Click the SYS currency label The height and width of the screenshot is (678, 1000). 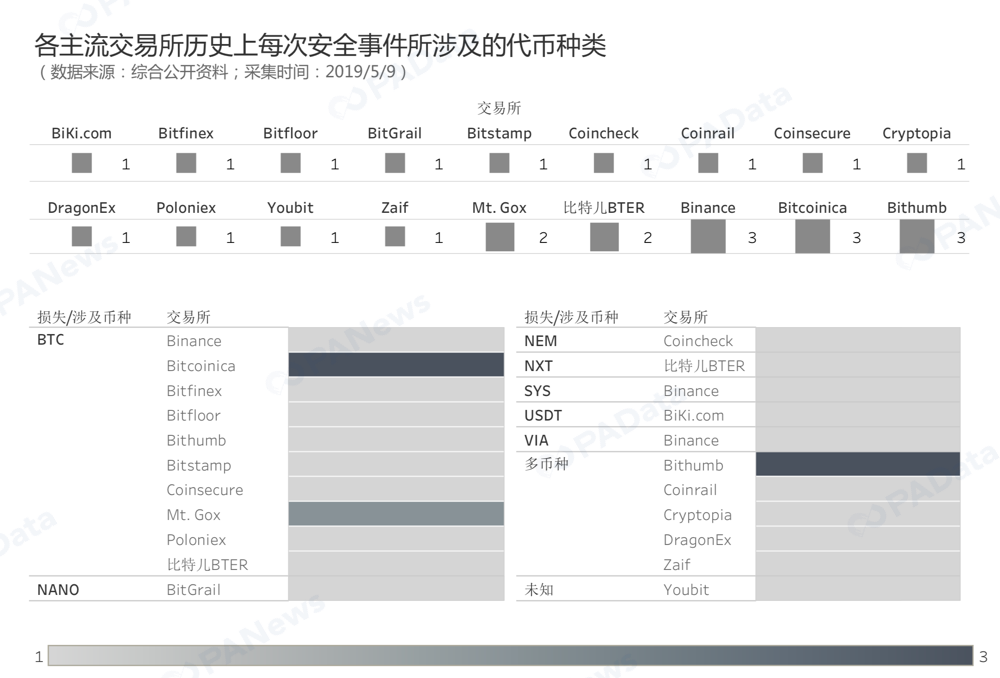(537, 390)
